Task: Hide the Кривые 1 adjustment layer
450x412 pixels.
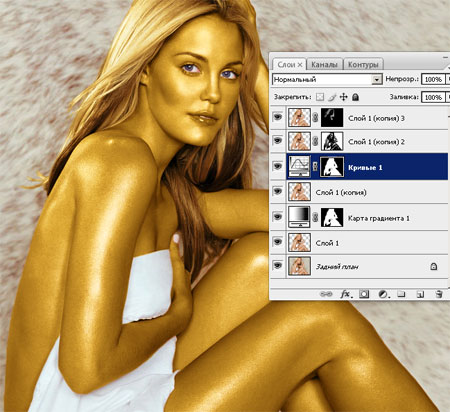Action: (278, 166)
